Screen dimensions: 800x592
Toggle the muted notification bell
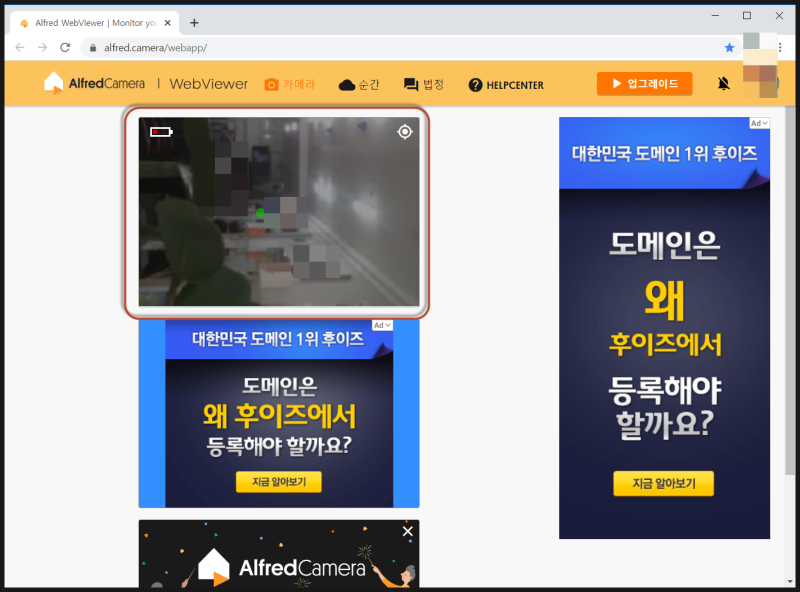click(723, 84)
